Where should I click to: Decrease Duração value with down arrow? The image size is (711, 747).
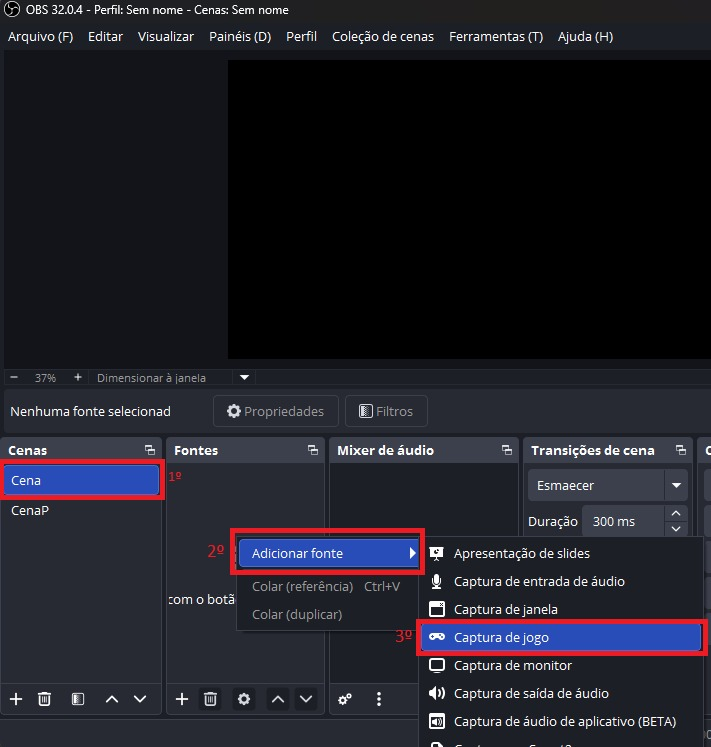(676, 529)
